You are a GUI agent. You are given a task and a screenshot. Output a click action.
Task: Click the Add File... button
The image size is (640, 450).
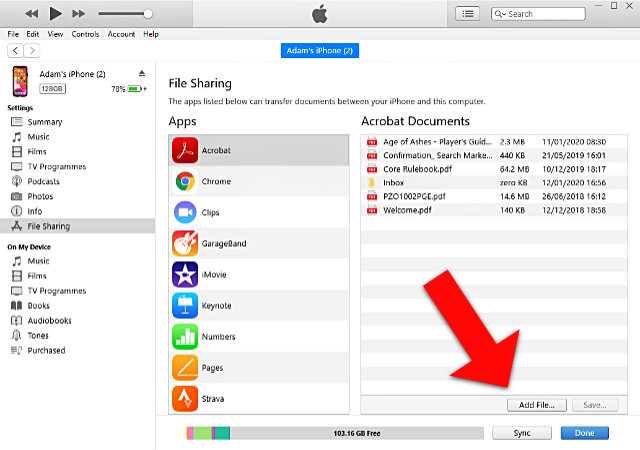537,405
